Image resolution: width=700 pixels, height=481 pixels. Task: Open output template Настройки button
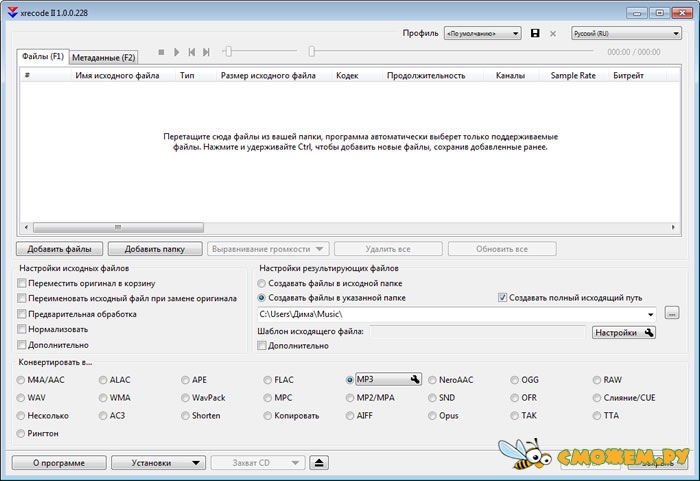click(624, 332)
